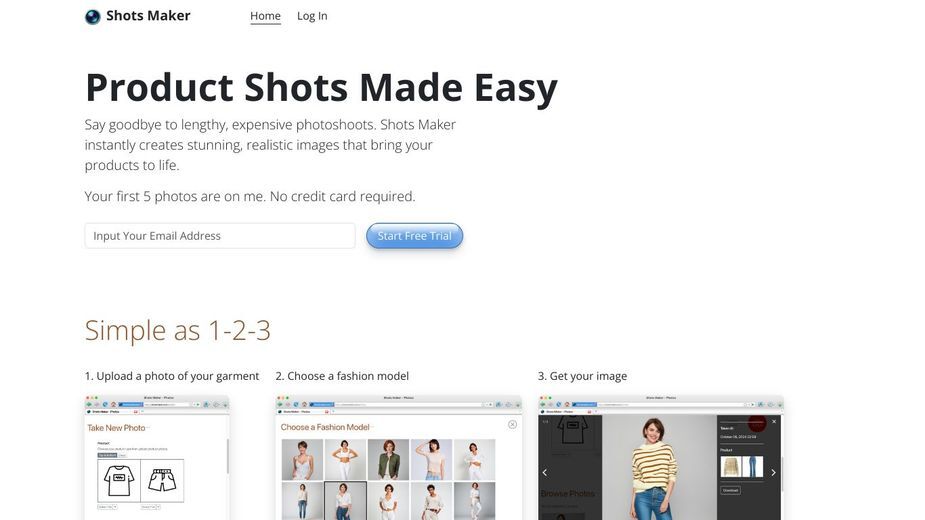Open the Home navigation link
The height and width of the screenshot is (520, 925).
pyautogui.click(x=265, y=16)
